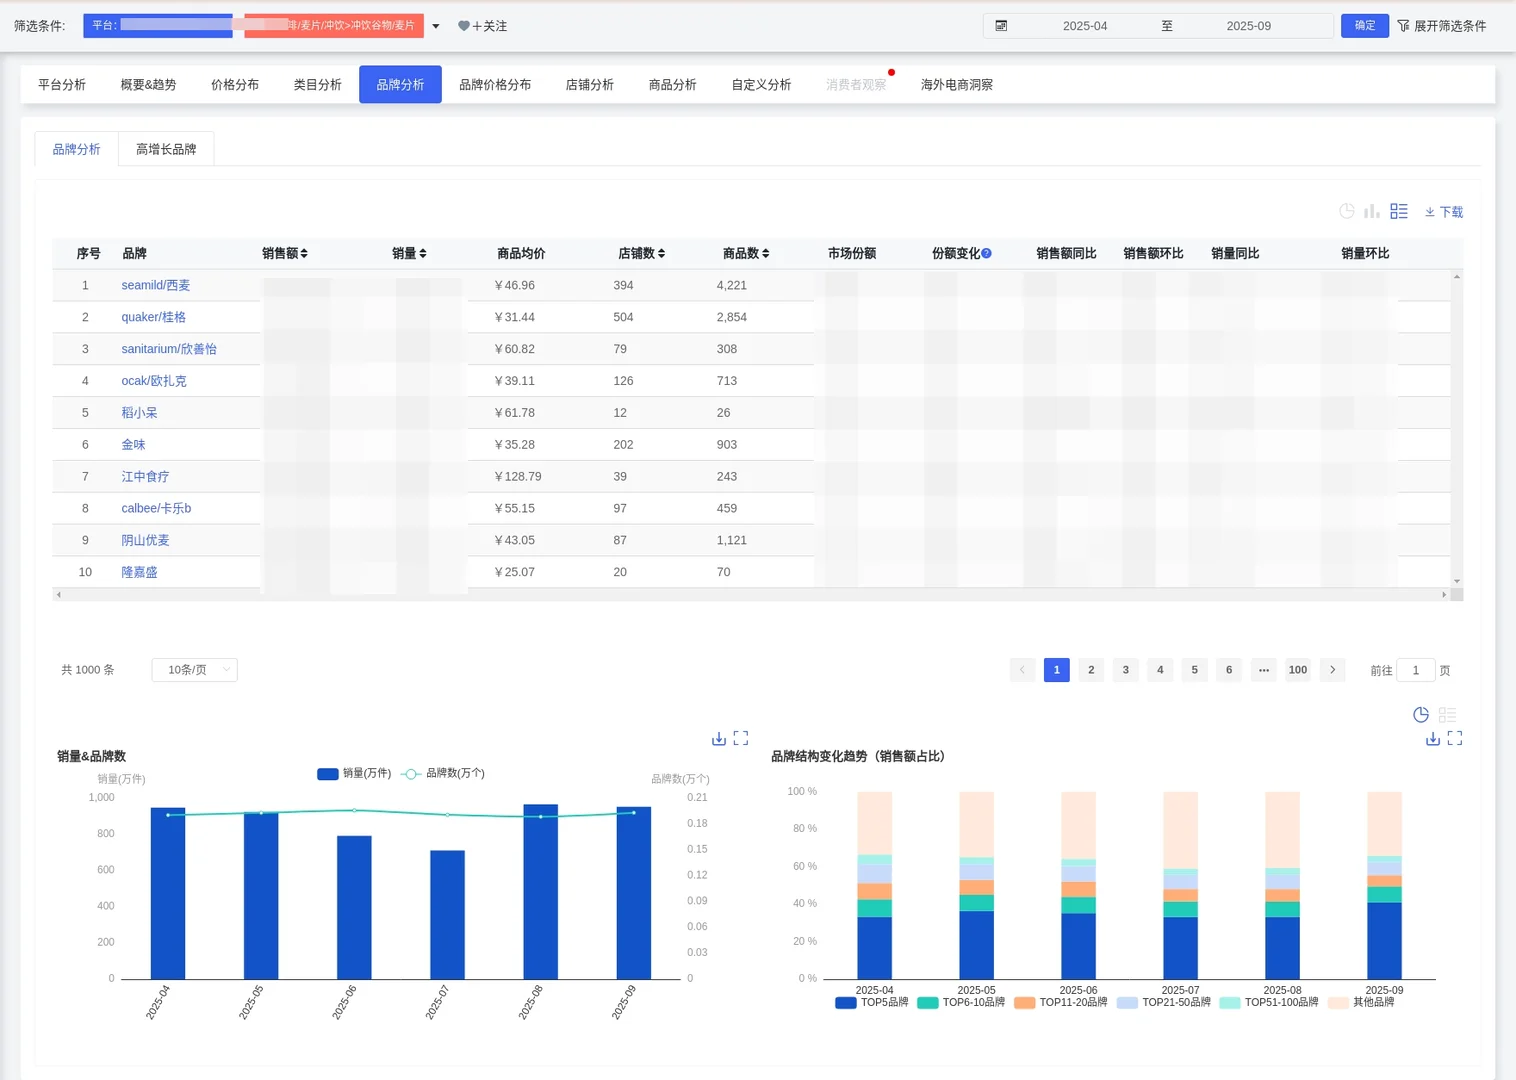This screenshot has width=1516, height=1080.
Task: Switch 品牌结构 chart to pie view
Action: tap(1421, 714)
